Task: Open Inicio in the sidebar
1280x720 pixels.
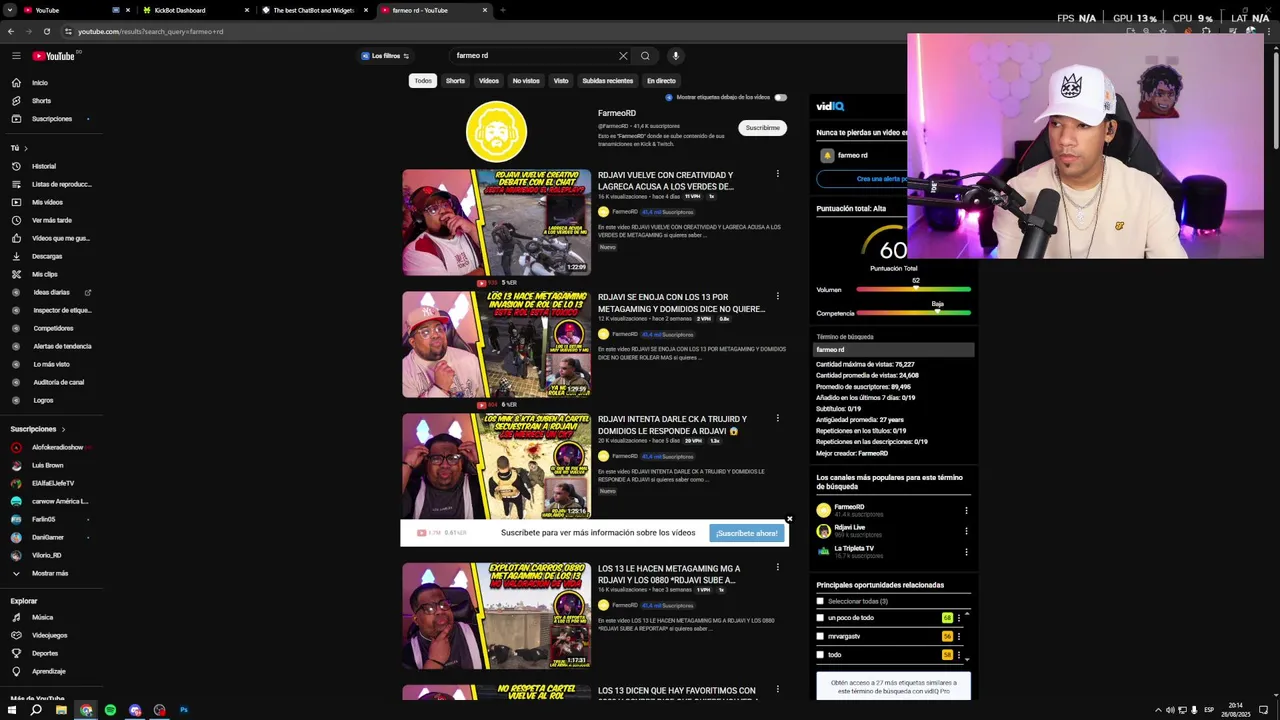Action: click(x=40, y=83)
